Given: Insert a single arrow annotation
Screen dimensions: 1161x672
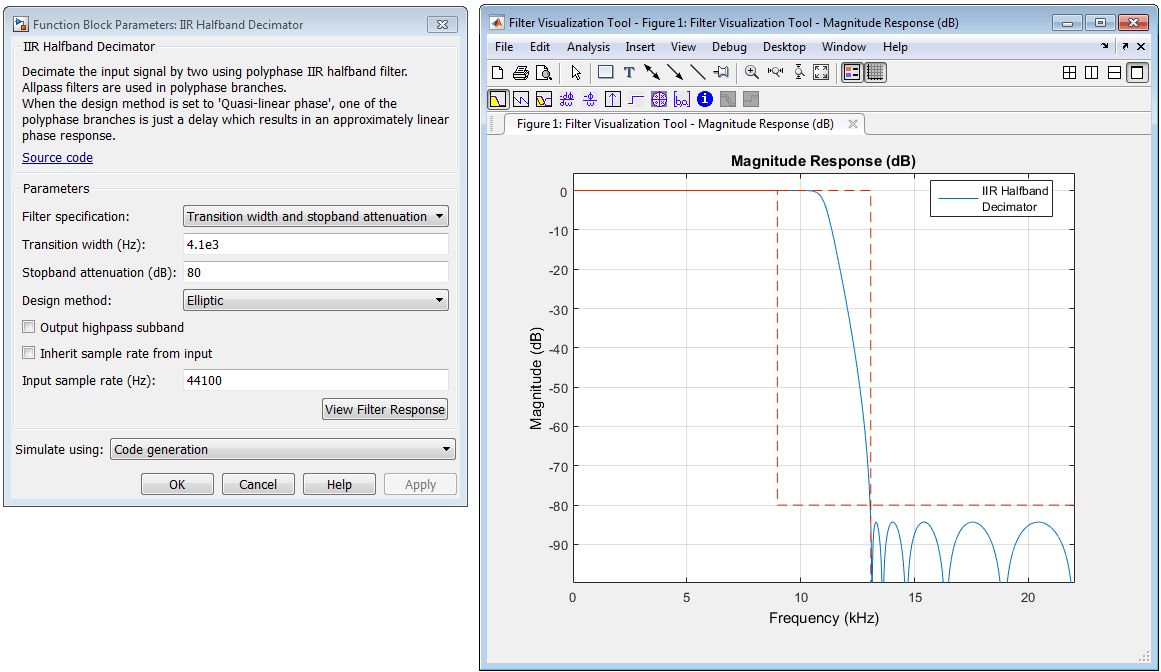Looking at the screenshot, I should tap(675, 73).
